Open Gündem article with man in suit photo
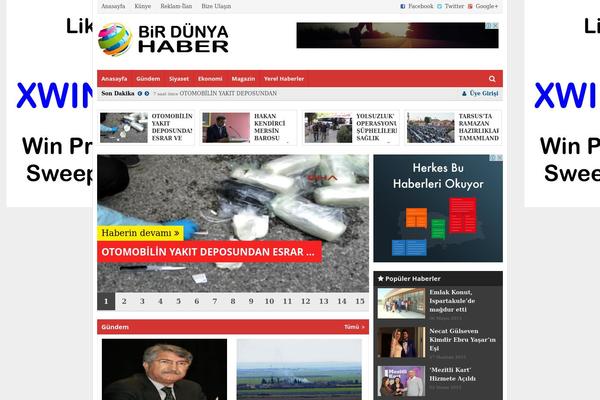This screenshot has height=400, width=600. pyautogui.click(x=164, y=369)
